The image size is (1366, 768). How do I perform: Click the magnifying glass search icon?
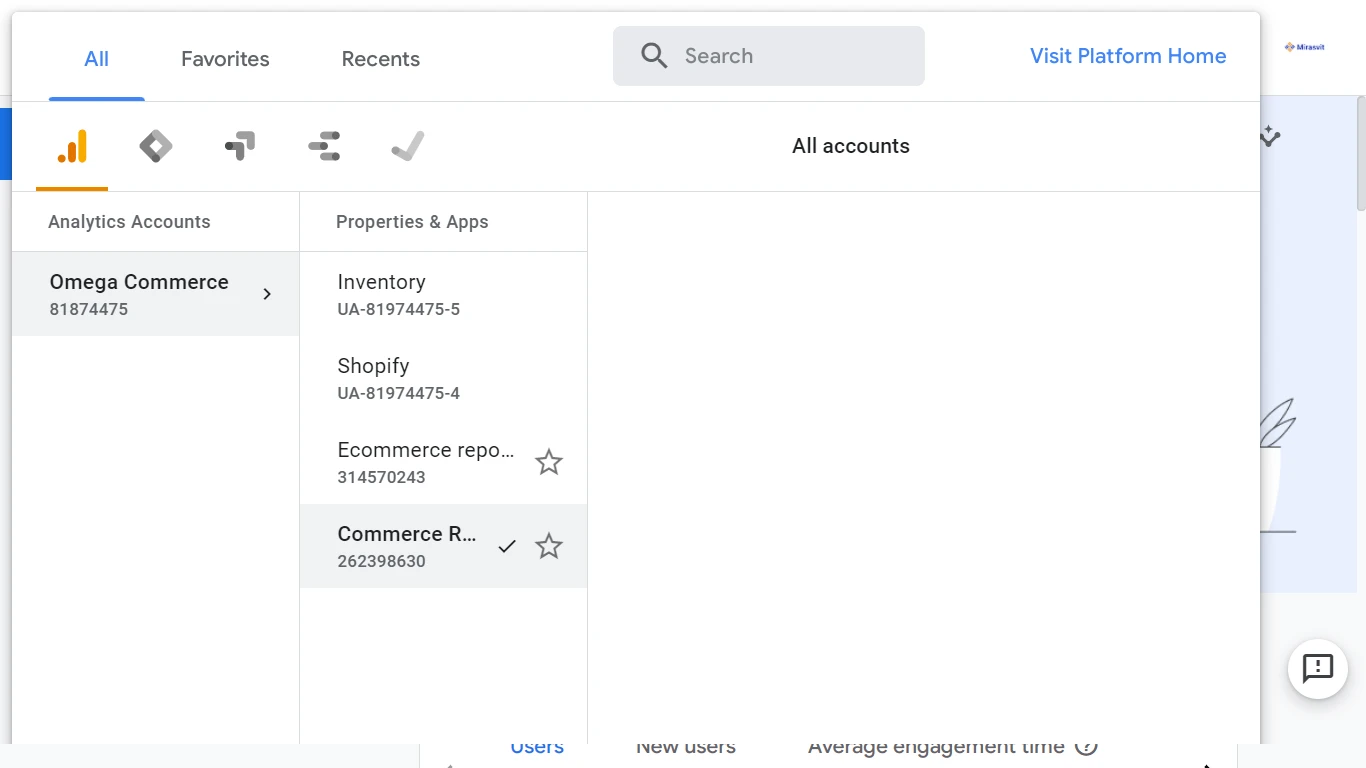pyautogui.click(x=654, y=56)
